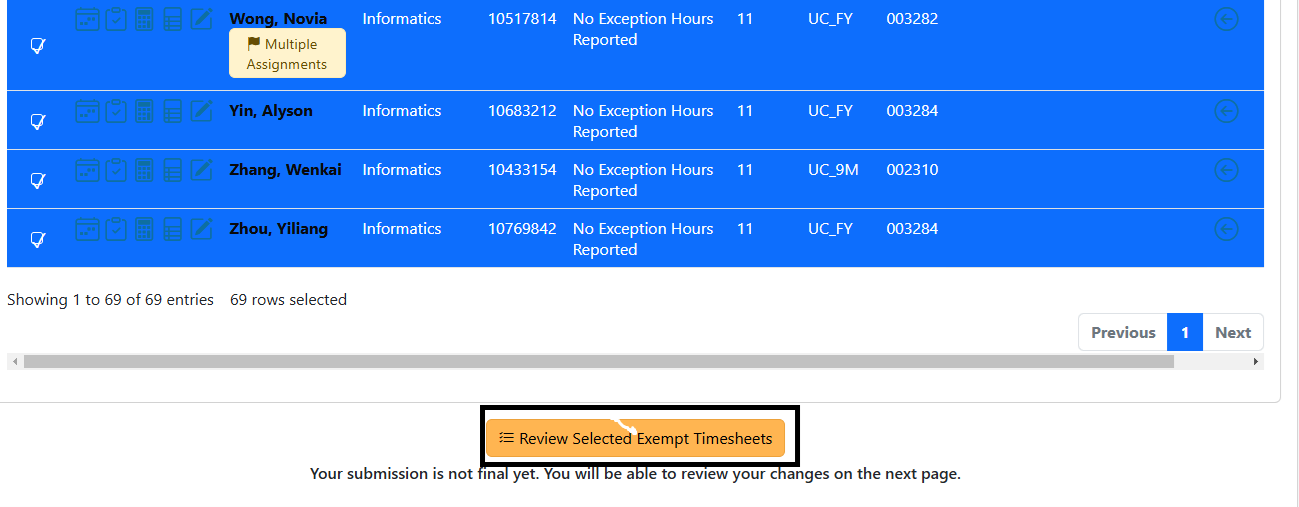This screenshot has height=507, width=1299.
Task: Click left arrow circle in Wong, Novia row
Action: click(x=1225, y=19)
